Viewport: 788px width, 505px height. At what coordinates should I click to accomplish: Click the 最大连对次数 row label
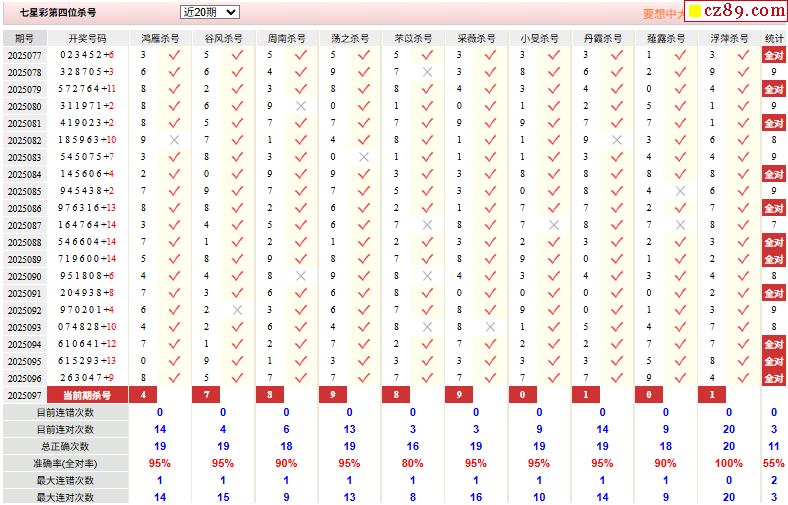(65, 497)
